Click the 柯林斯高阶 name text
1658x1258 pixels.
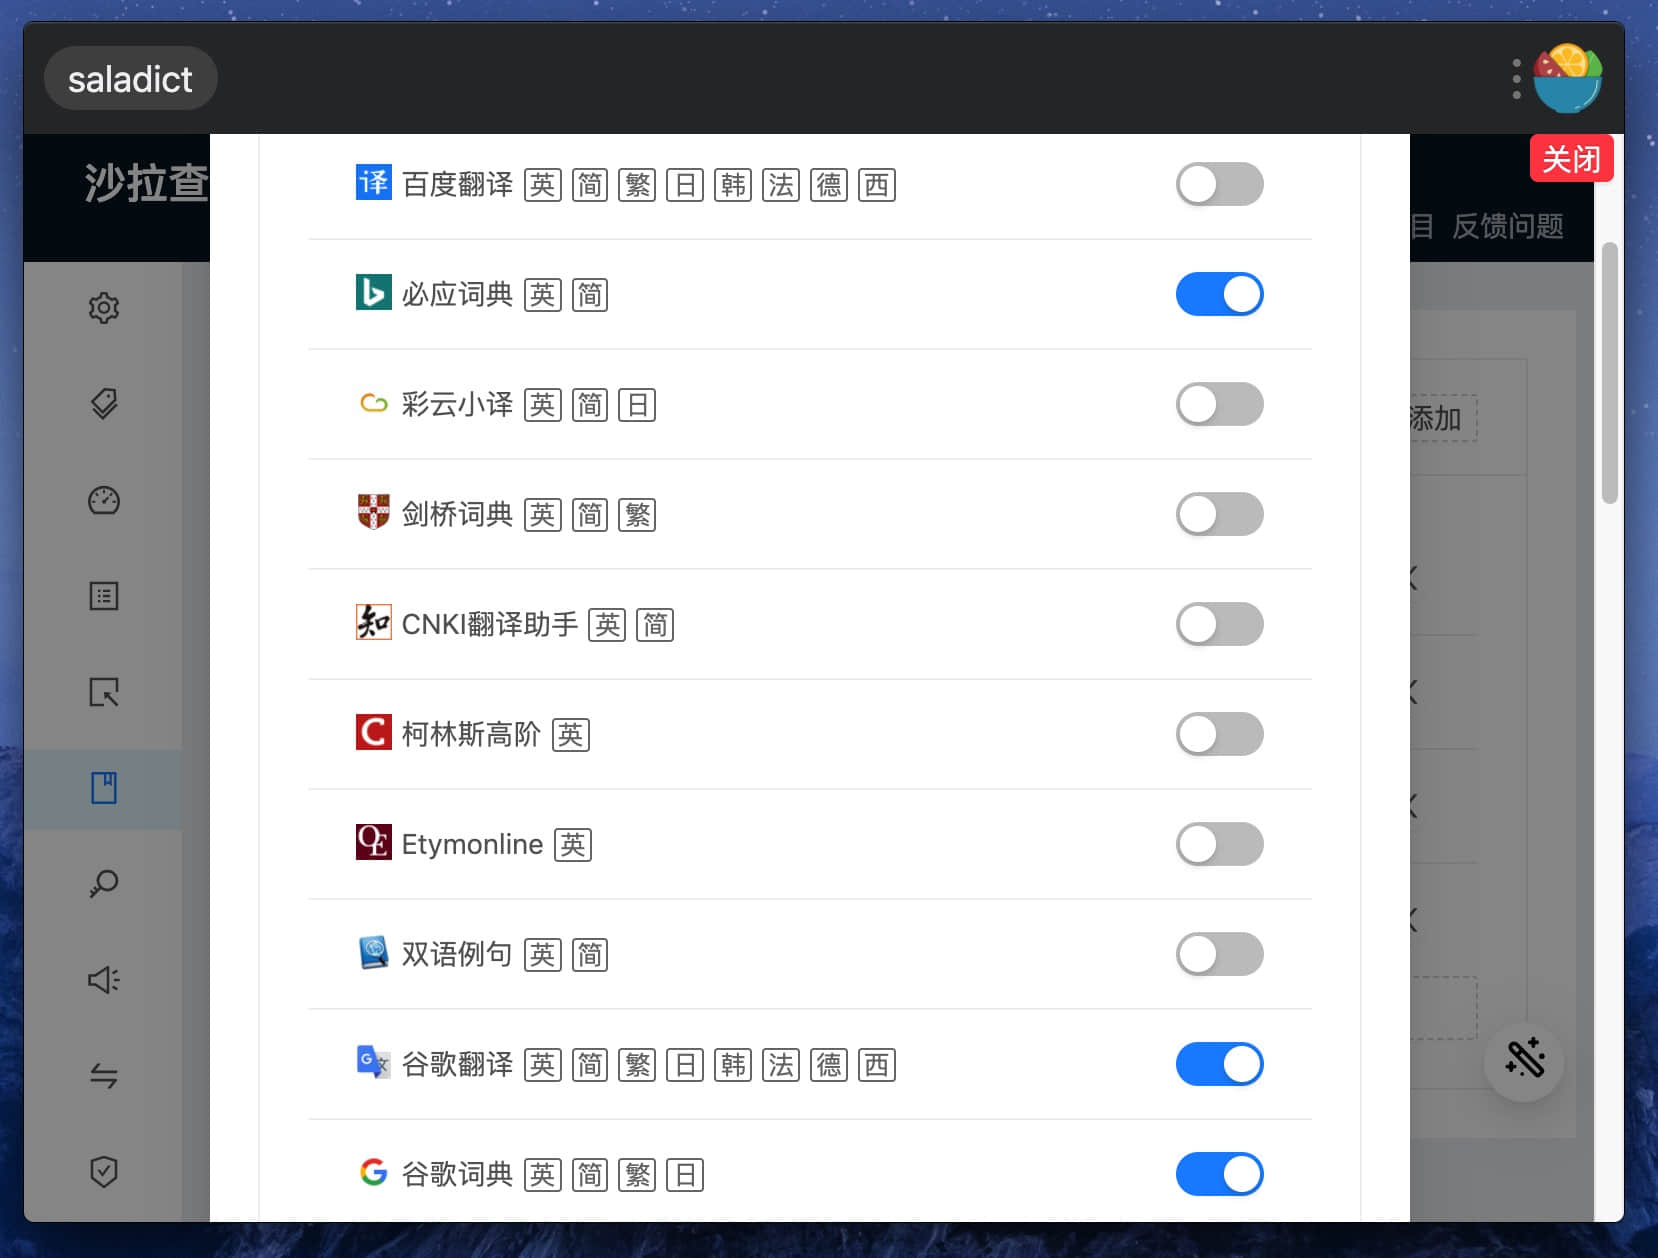tap(471, 734)
